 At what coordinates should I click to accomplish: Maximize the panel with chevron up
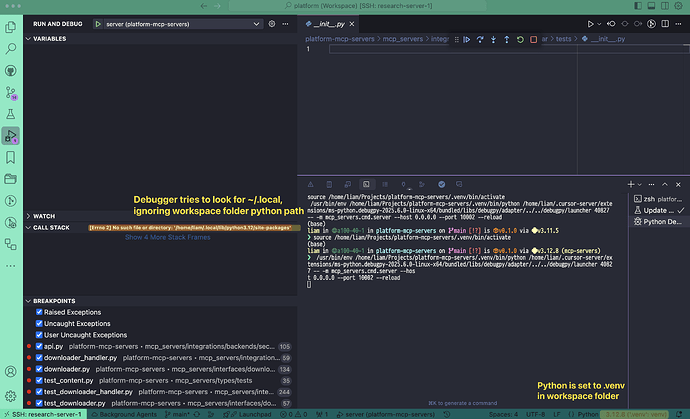(x=665, y=184)
